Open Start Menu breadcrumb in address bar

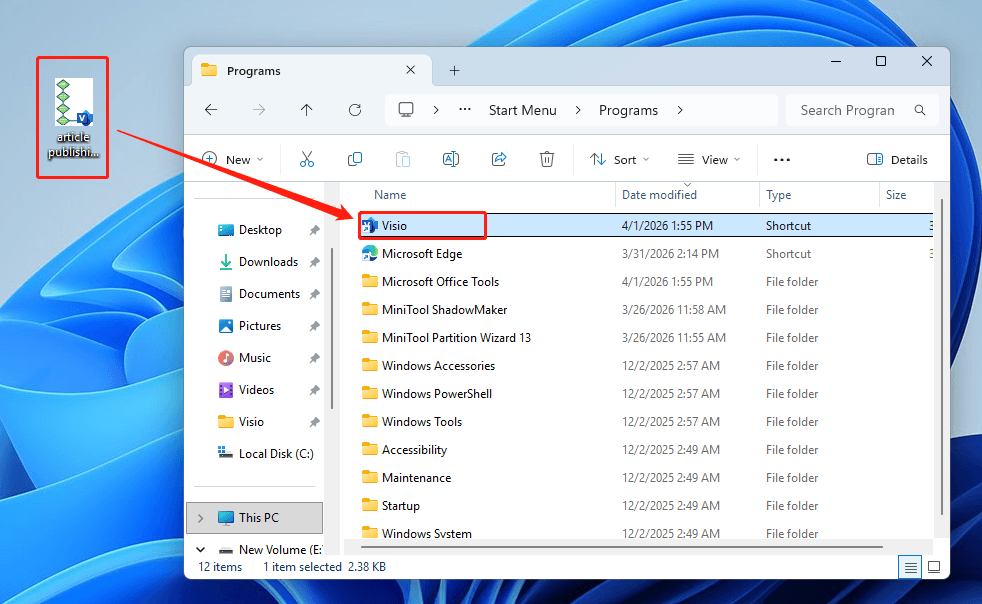pyautogui.click(x=522, y=110)
